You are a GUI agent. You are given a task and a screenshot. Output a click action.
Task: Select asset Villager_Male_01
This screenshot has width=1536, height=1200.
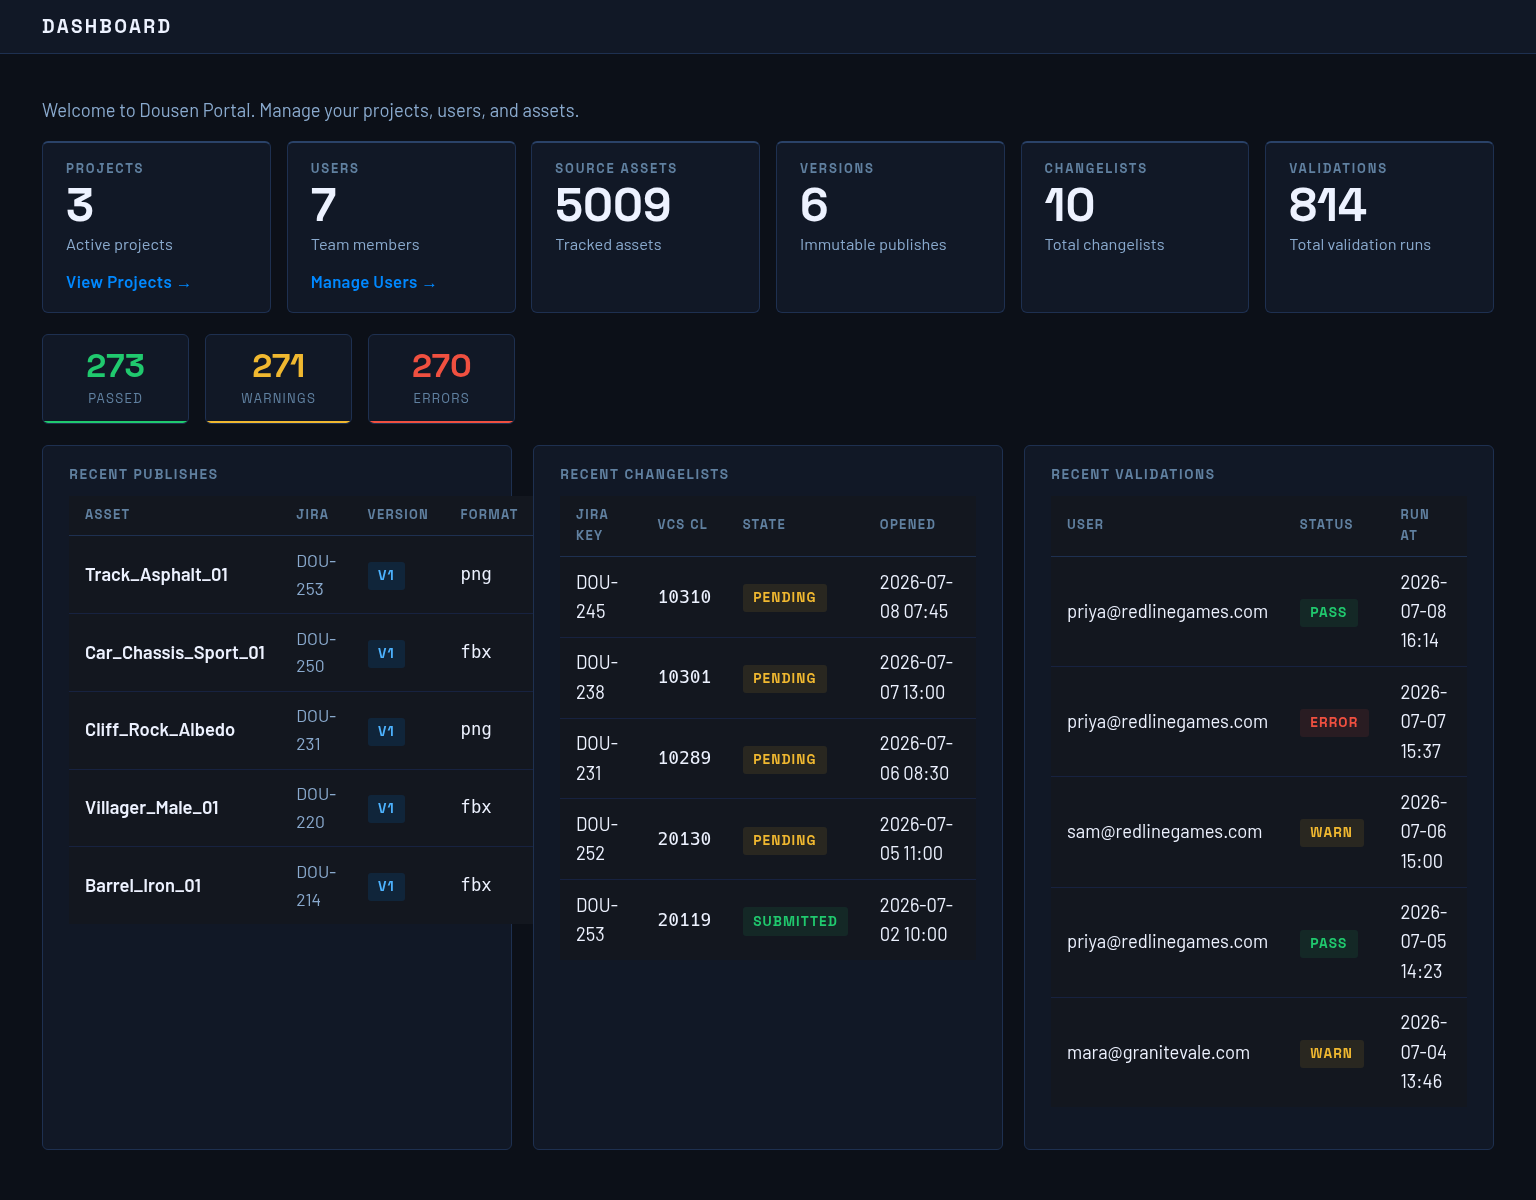[x=152, y=808]
